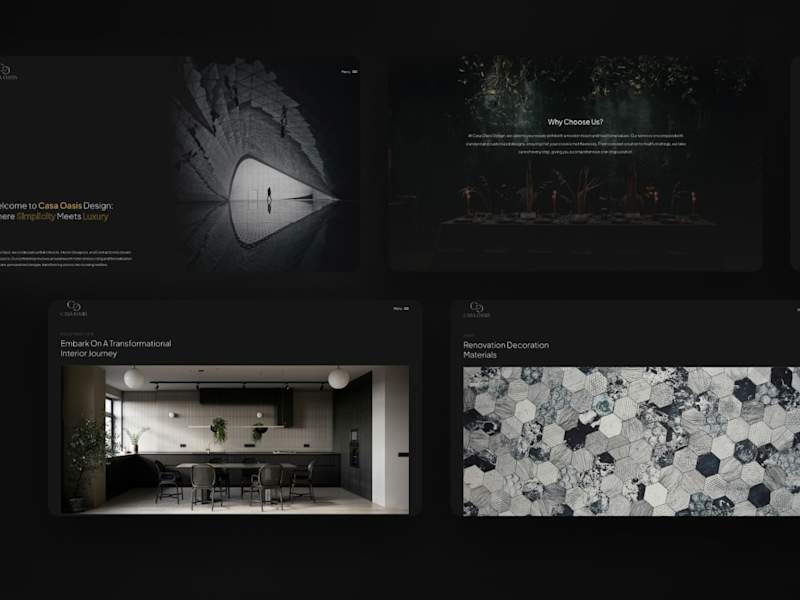The height and width of the screenshot is (600, 800).
Task: Open the black-and-white tunnel architecture image
Action: click(265, 163)
